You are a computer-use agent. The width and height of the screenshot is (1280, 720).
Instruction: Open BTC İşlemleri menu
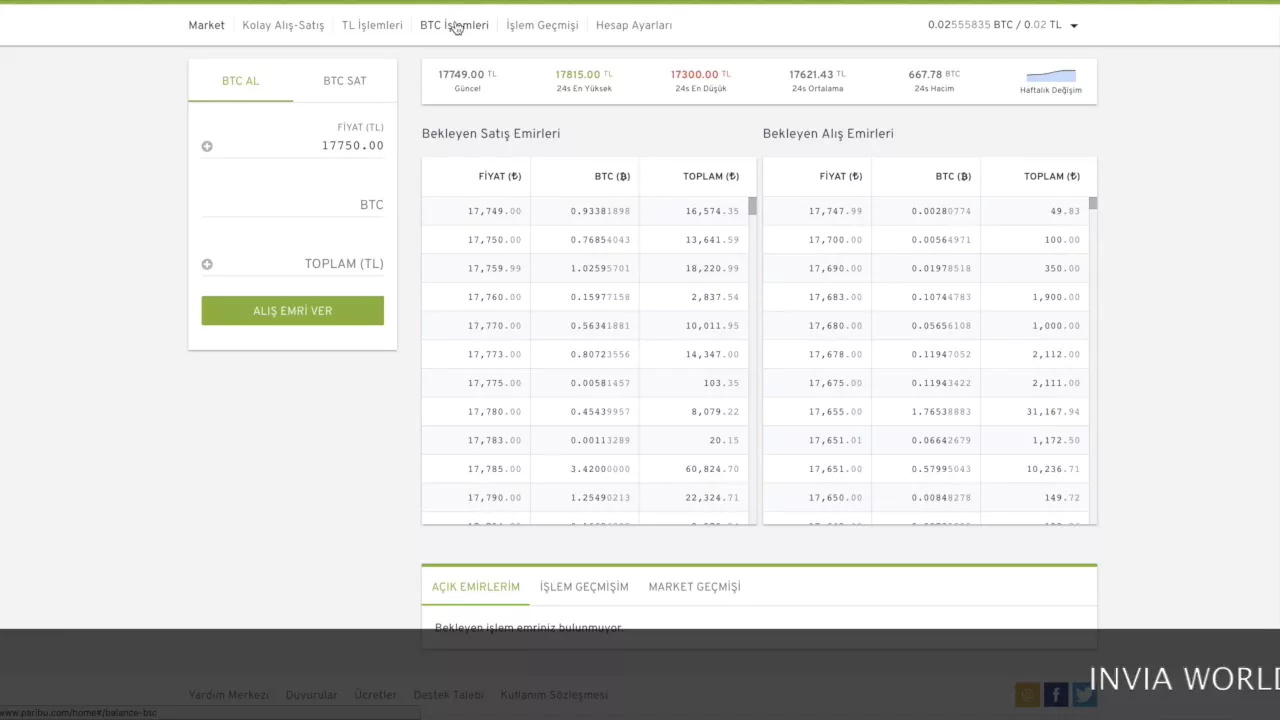(454, 25)
